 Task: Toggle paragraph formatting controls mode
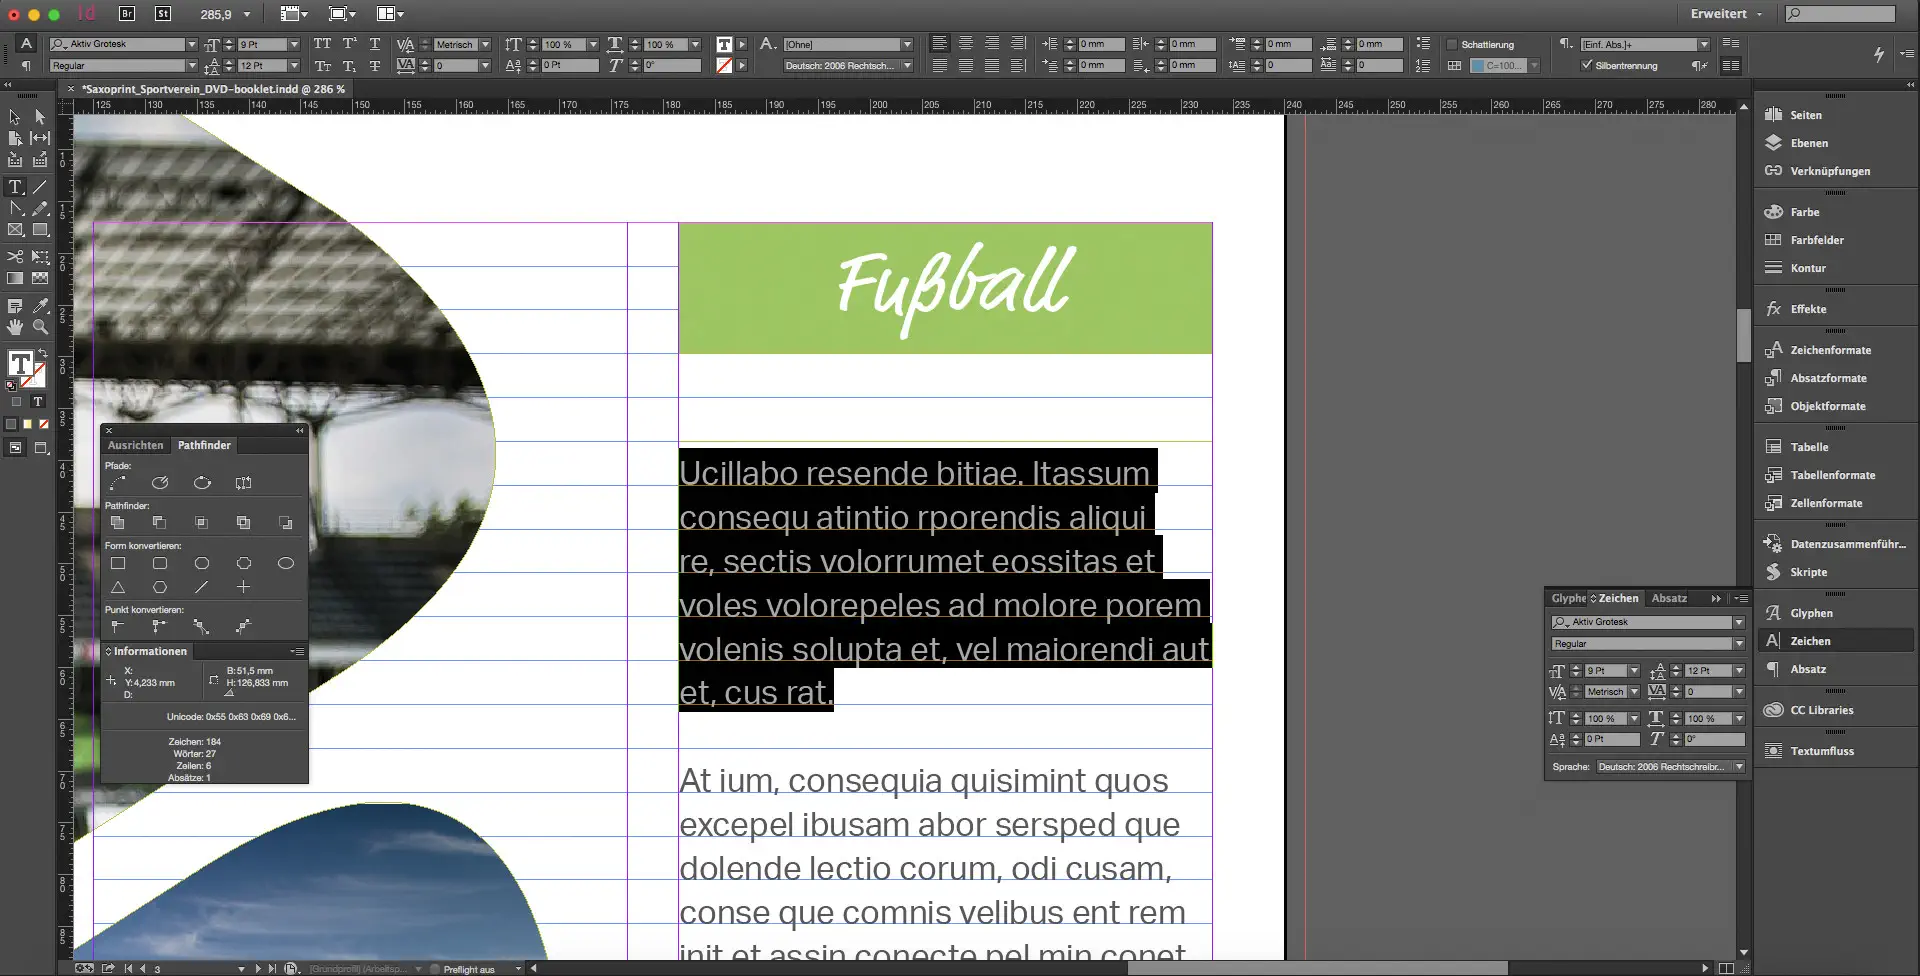26,66
